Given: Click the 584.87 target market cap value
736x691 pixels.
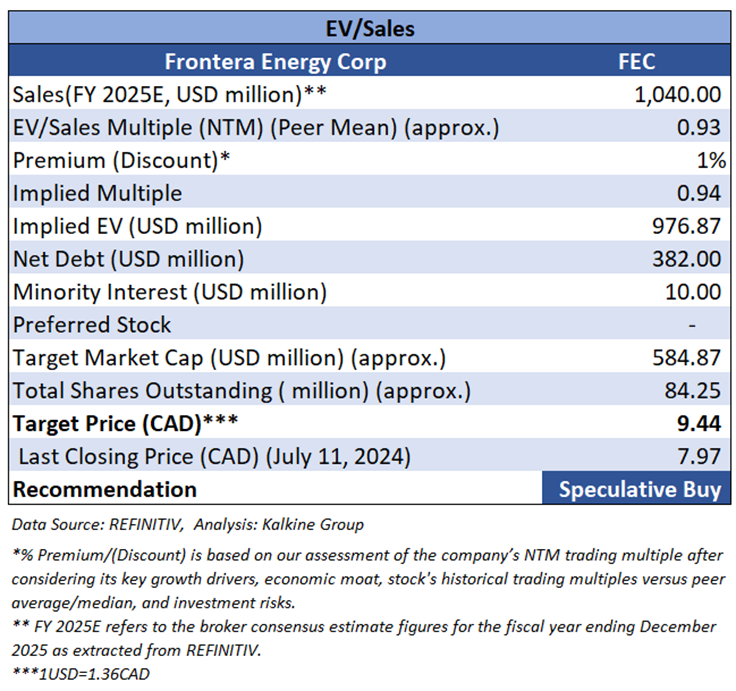Looking at the screenshot, I should click(686, 357).
